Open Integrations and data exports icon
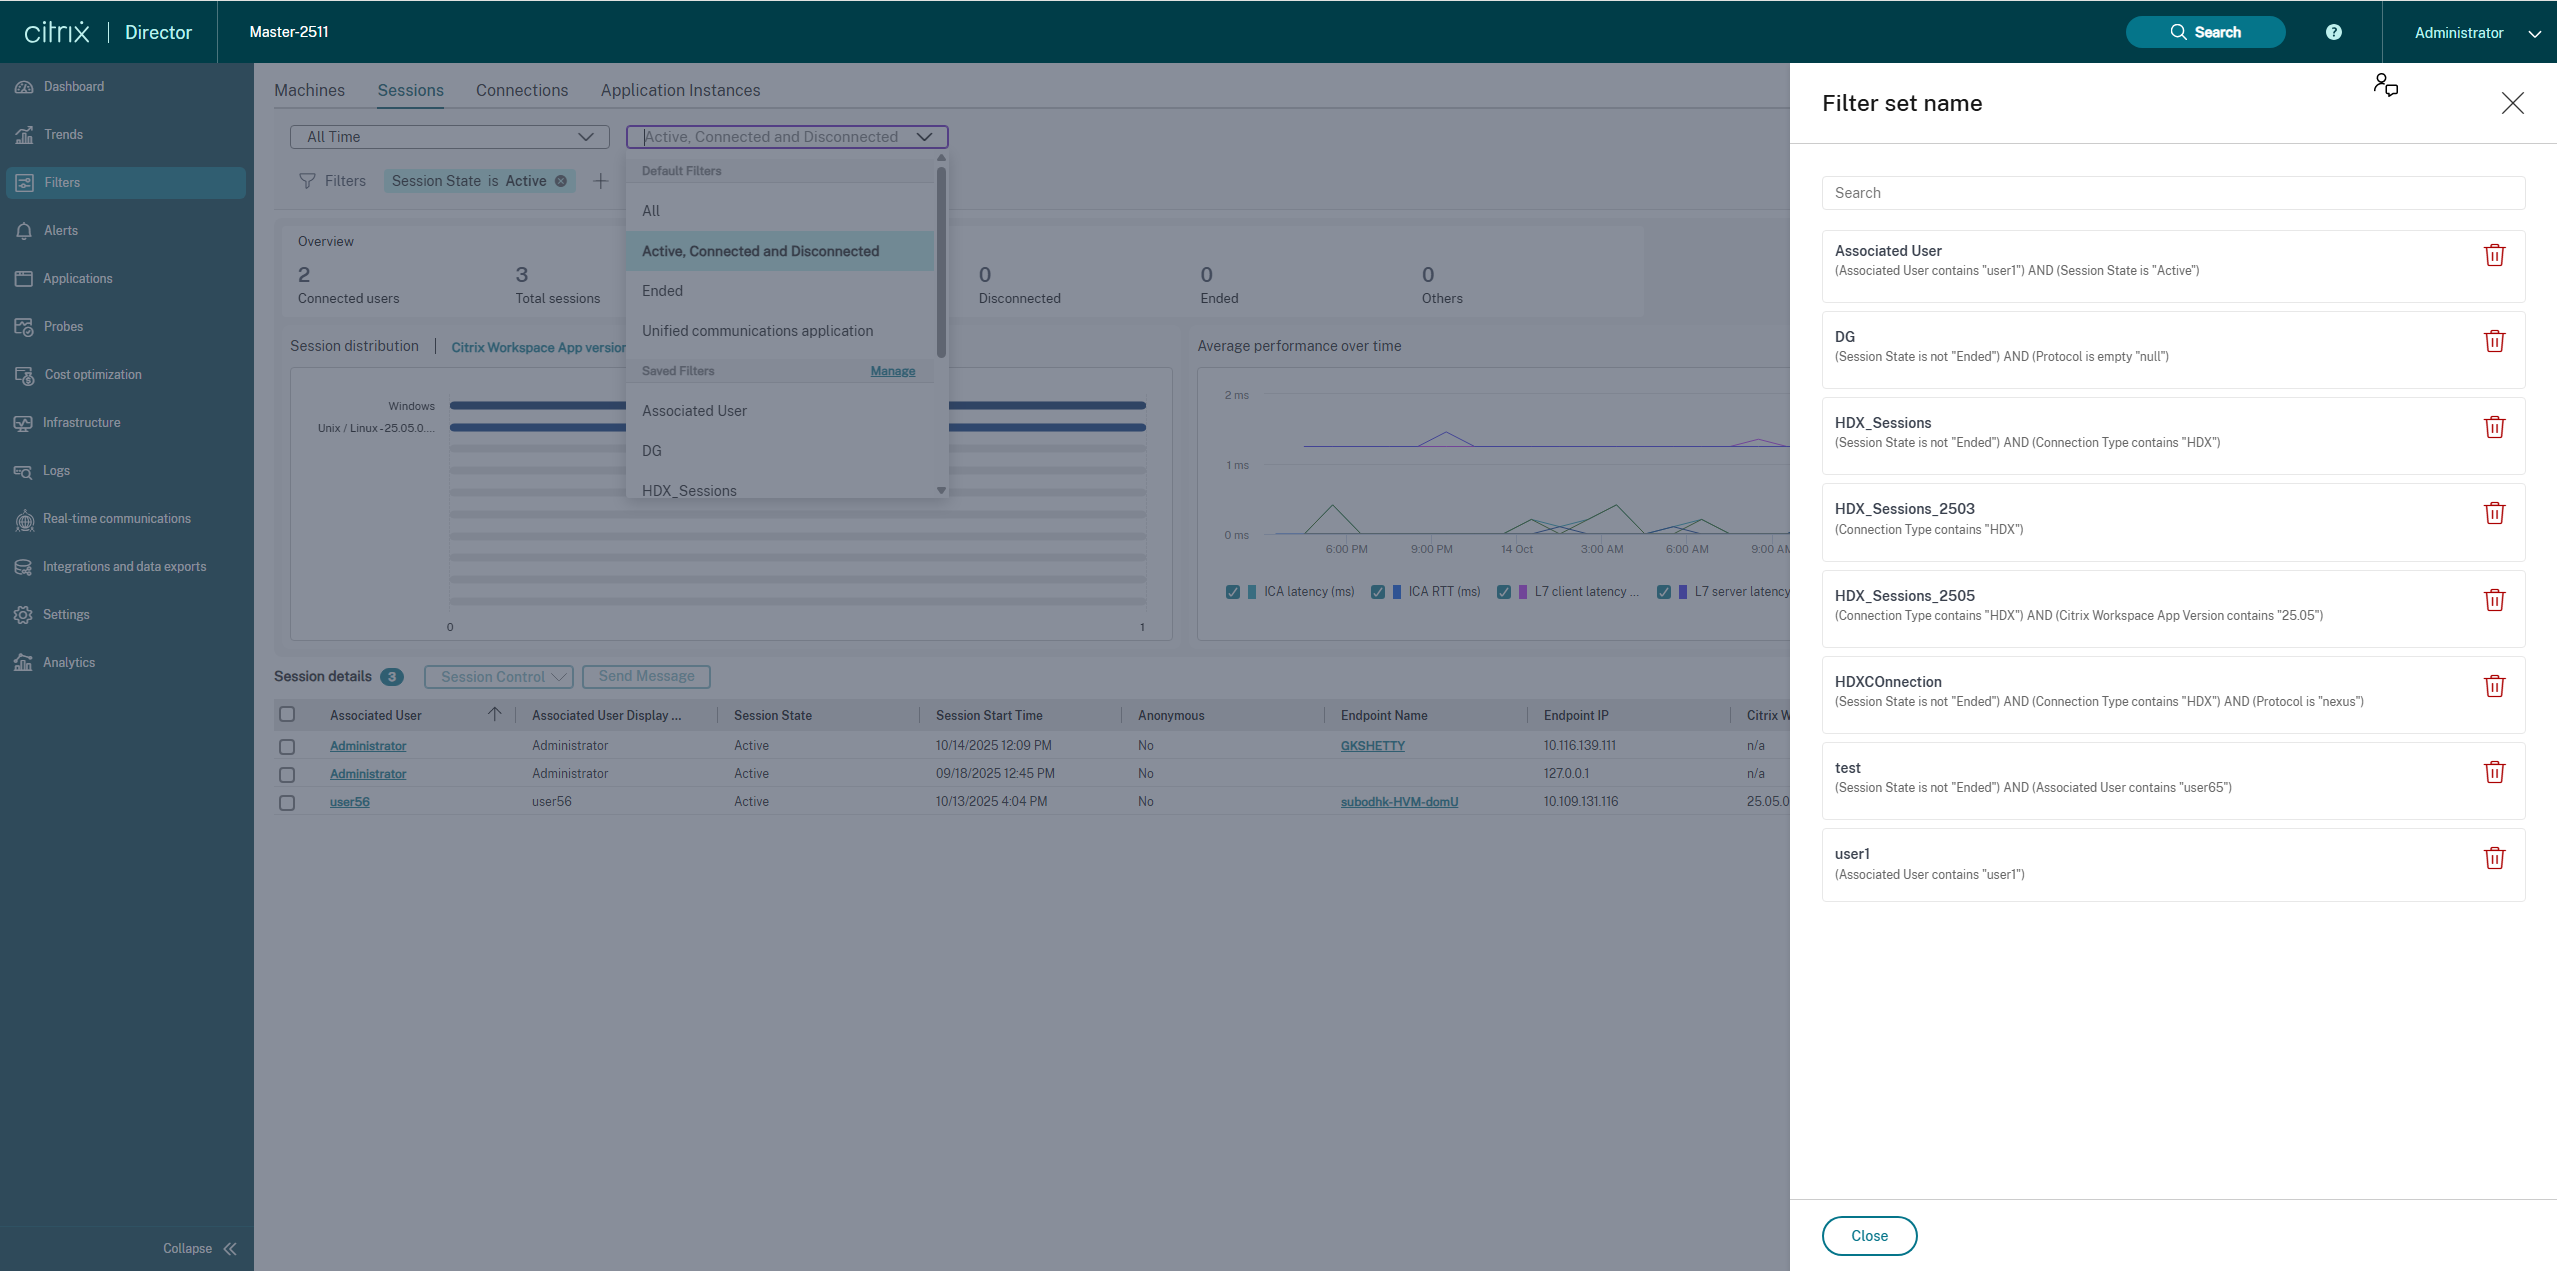2557x1271 pixels. [x=24, y=567]
